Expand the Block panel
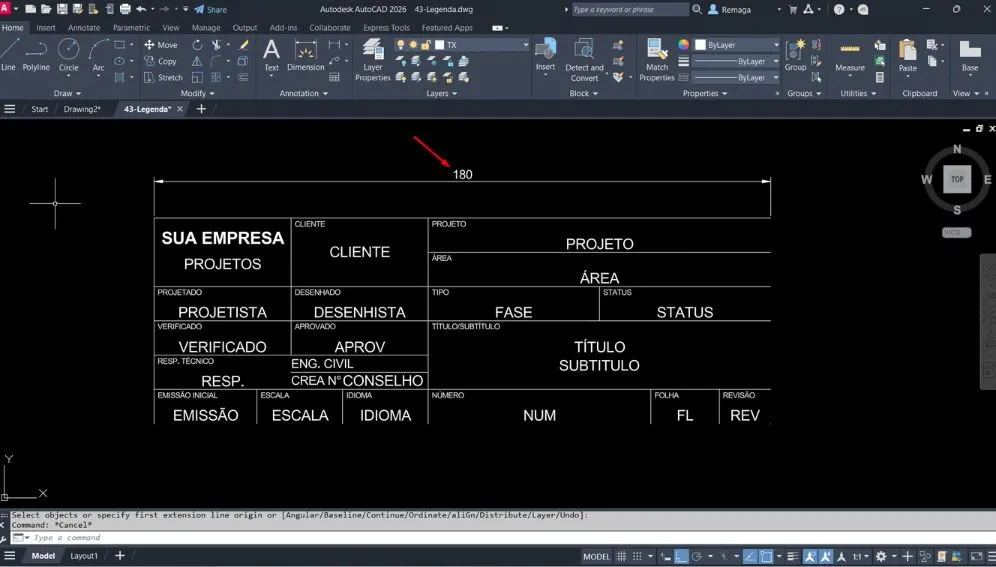996x567 pixels. pos(583,93)
